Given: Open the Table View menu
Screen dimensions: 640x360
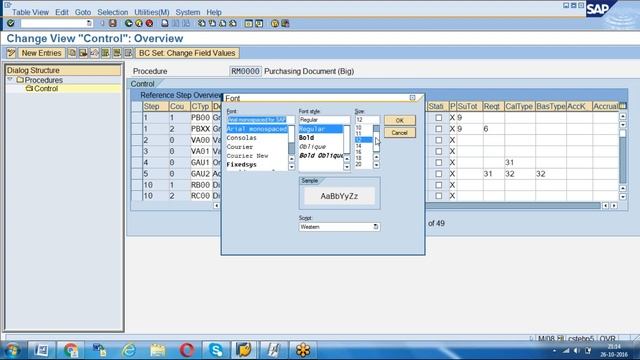Looking at the screenshot, I should coord(30,12).
